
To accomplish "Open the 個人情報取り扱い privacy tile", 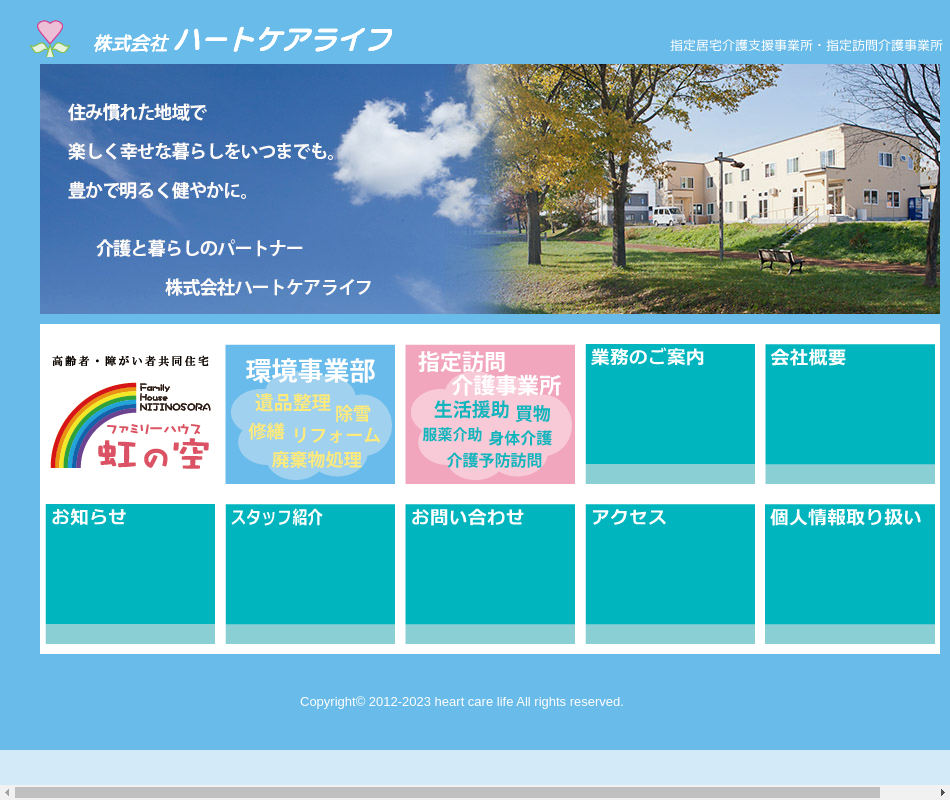I will [850, 574].
